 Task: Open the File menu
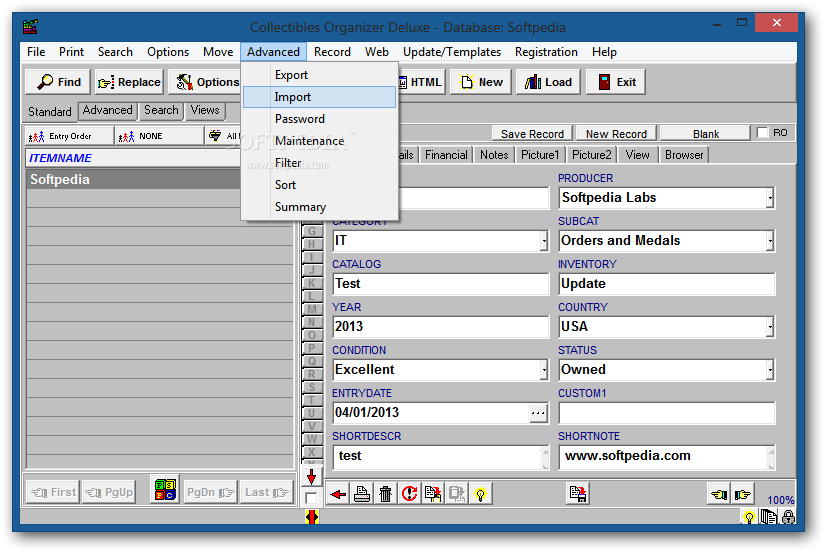[x=36, y=52]
